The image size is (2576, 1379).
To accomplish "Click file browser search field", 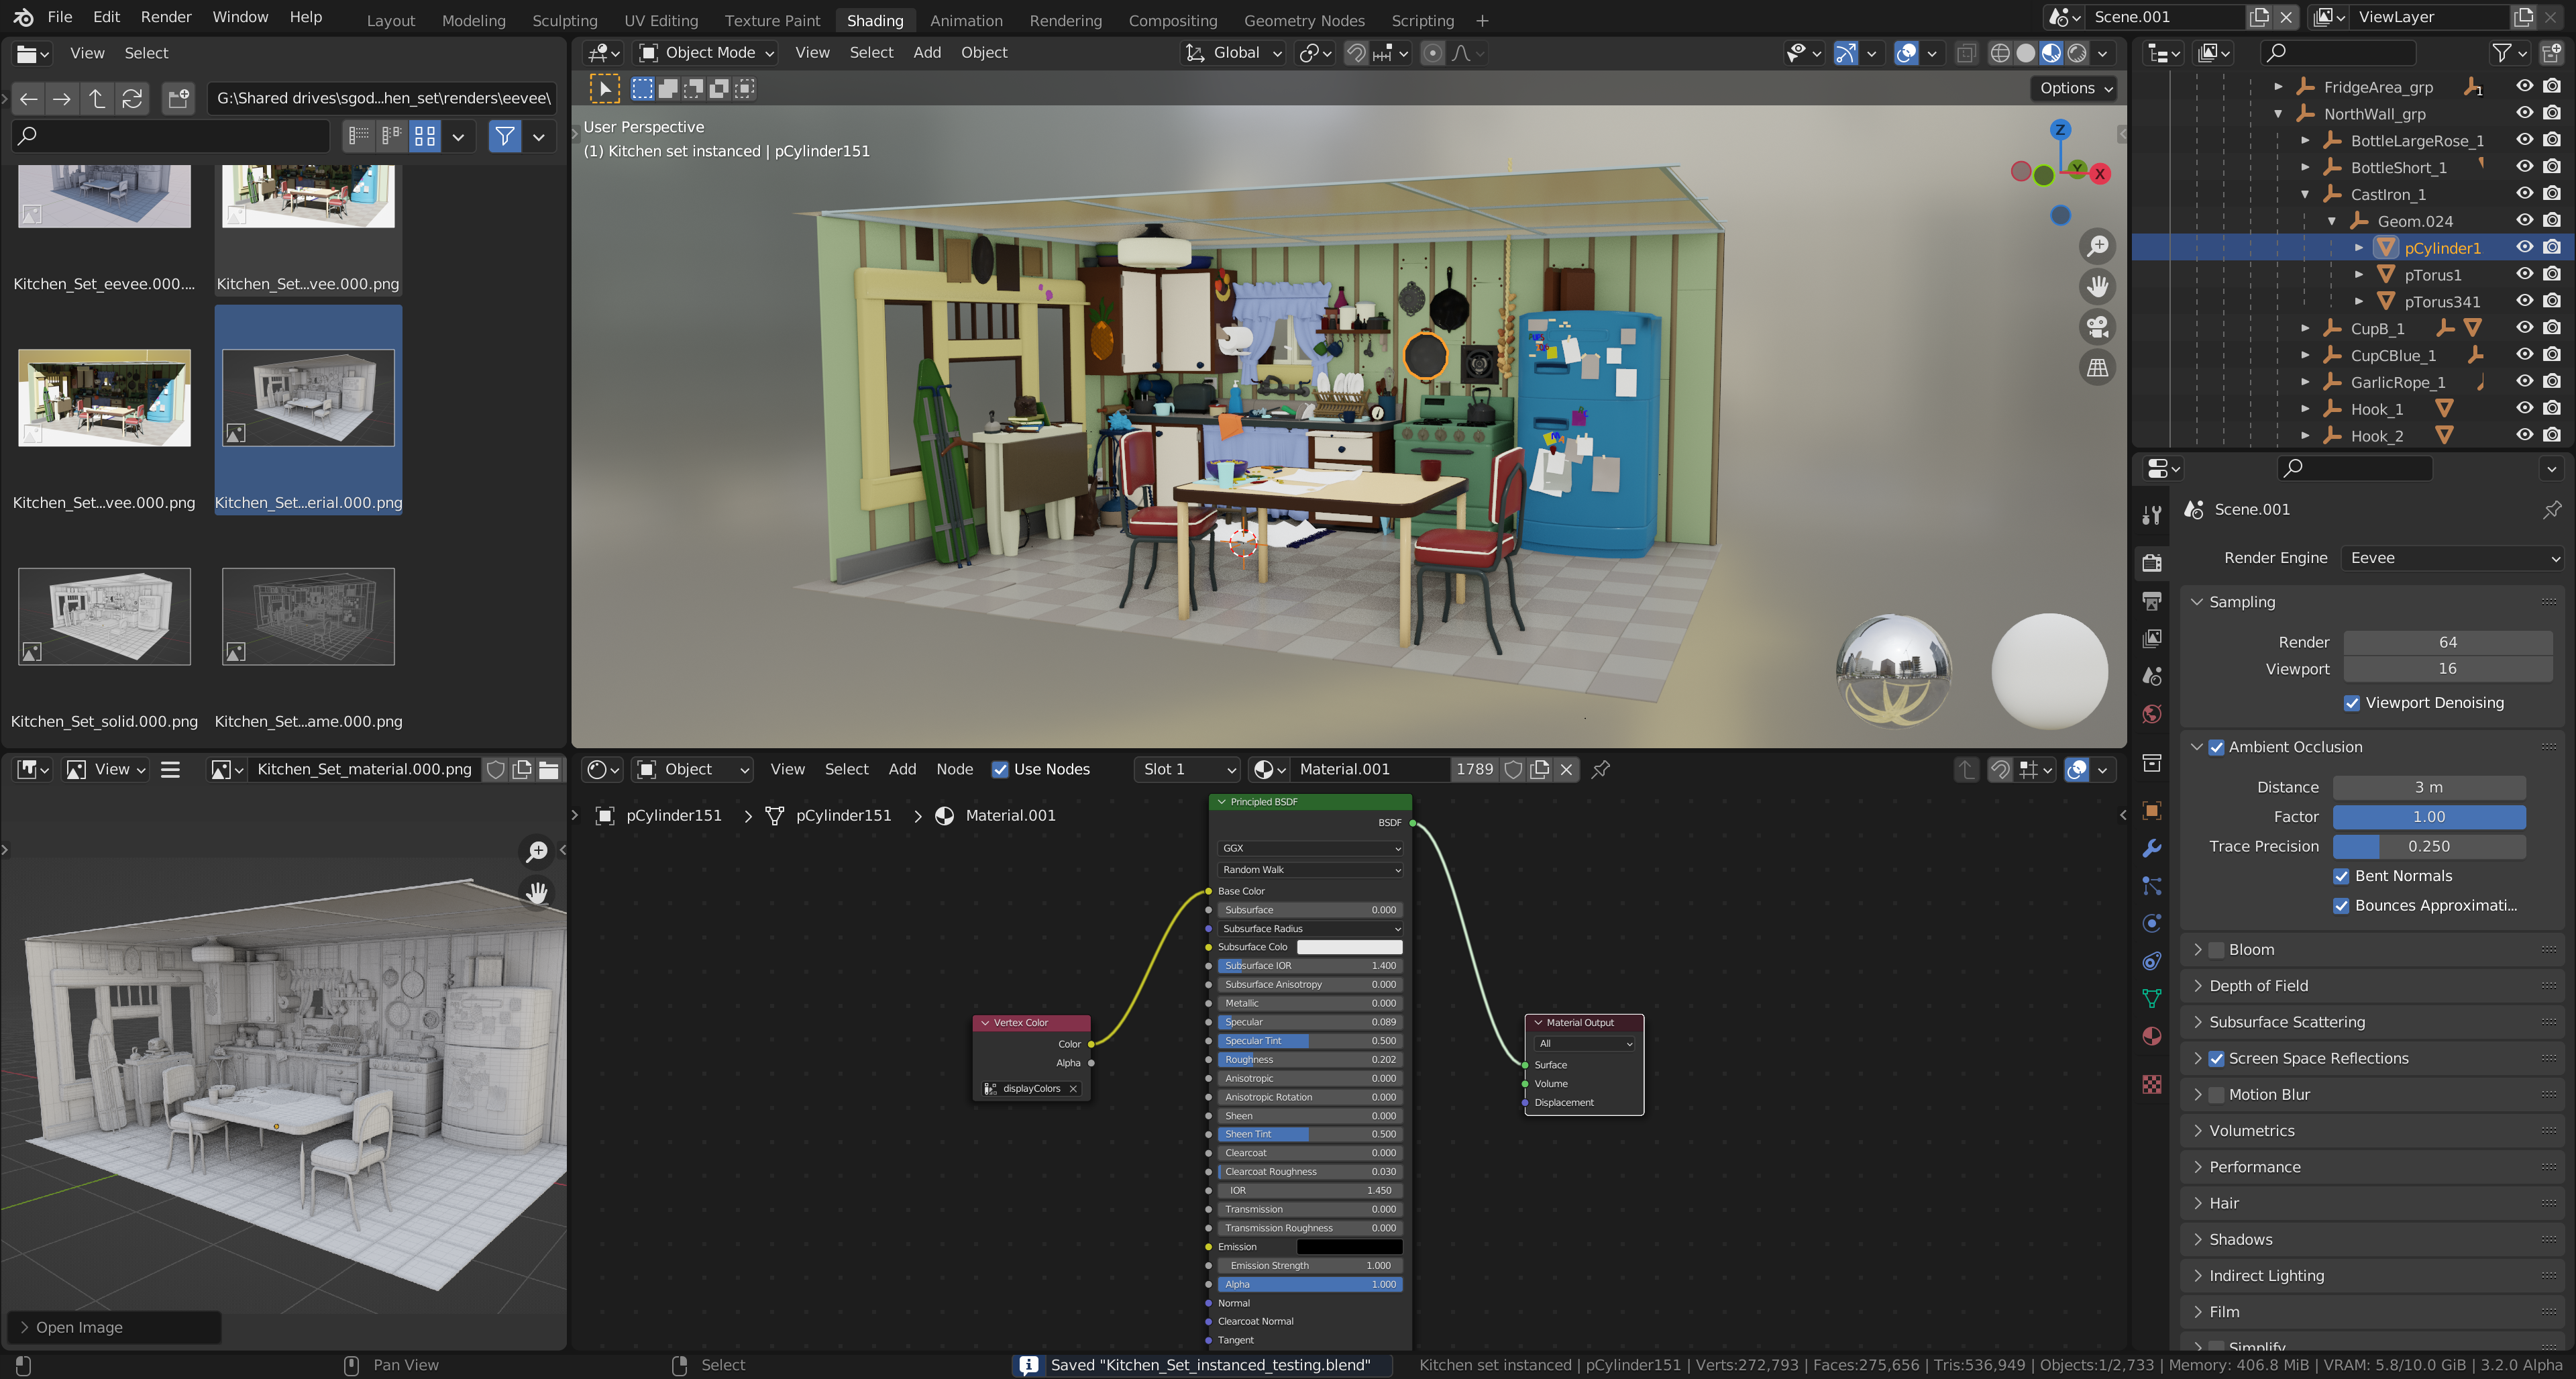I will [171, 135].
